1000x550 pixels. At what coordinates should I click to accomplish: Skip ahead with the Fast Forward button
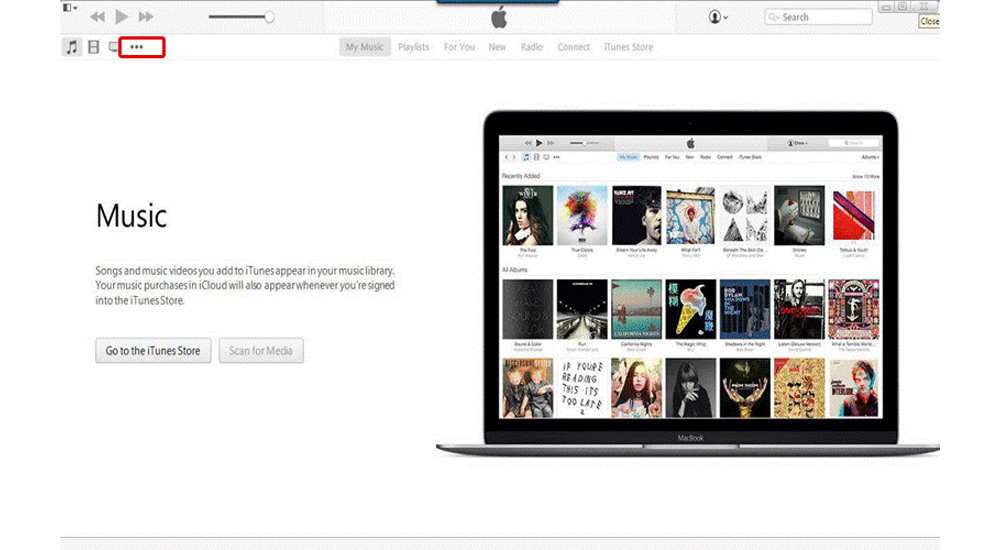(x=146, y=17)
